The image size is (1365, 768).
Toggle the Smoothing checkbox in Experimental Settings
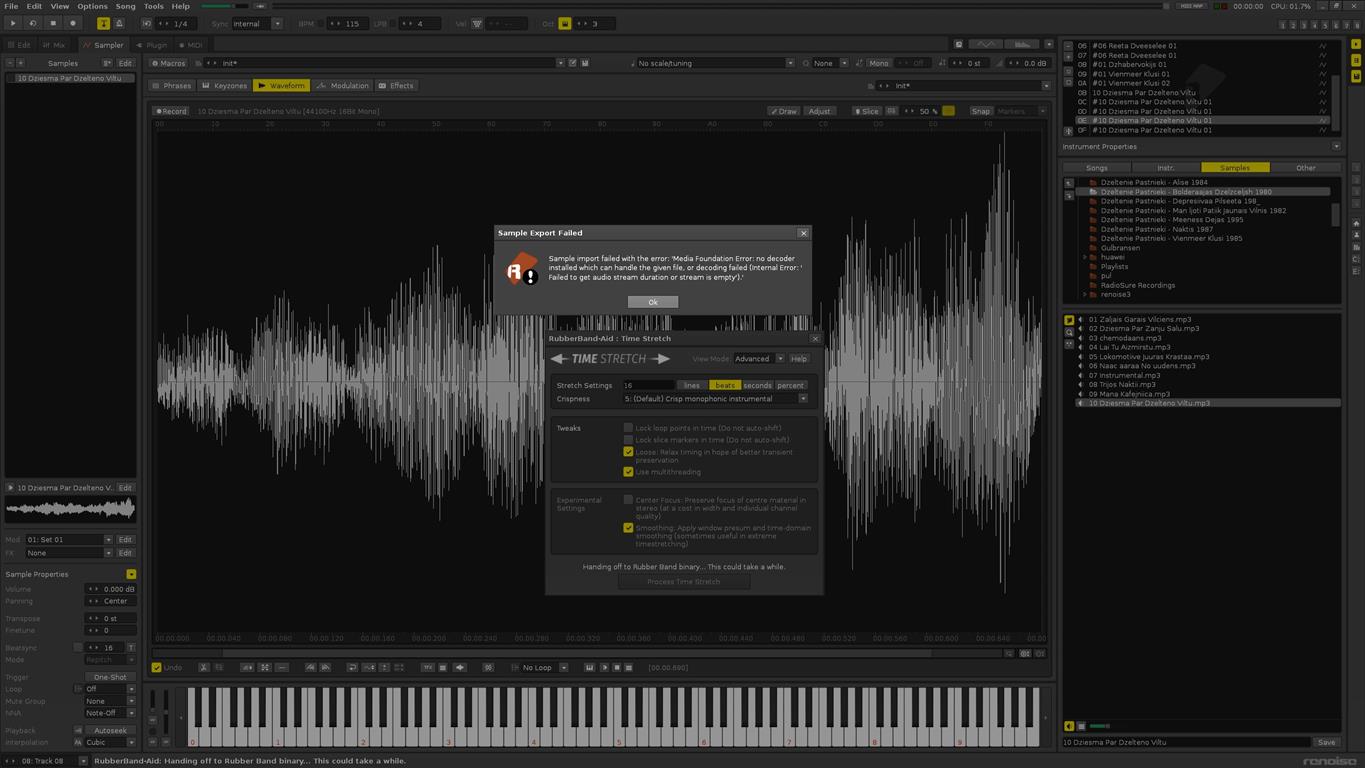(x=628, y=528)
